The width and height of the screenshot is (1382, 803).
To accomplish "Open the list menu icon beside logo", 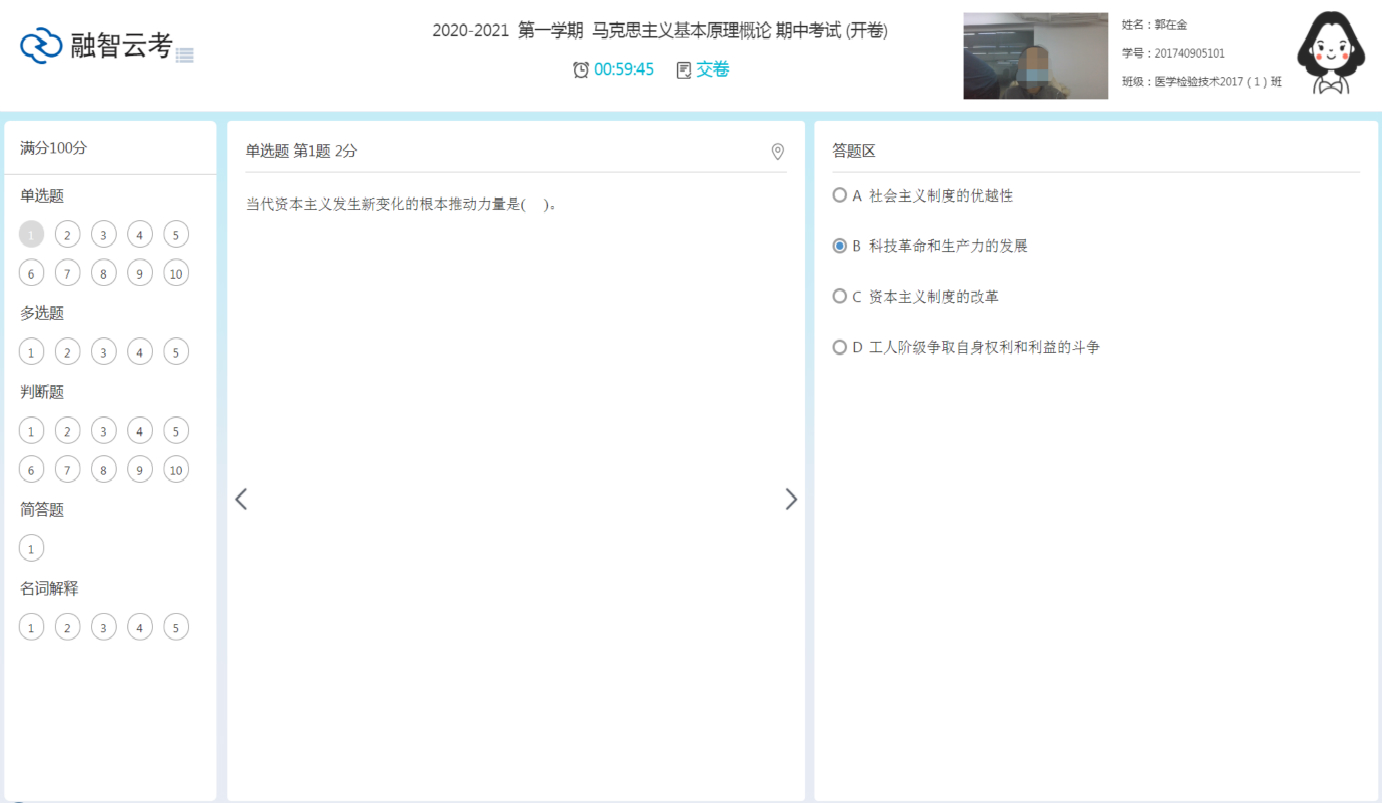I will pos(184,55).
